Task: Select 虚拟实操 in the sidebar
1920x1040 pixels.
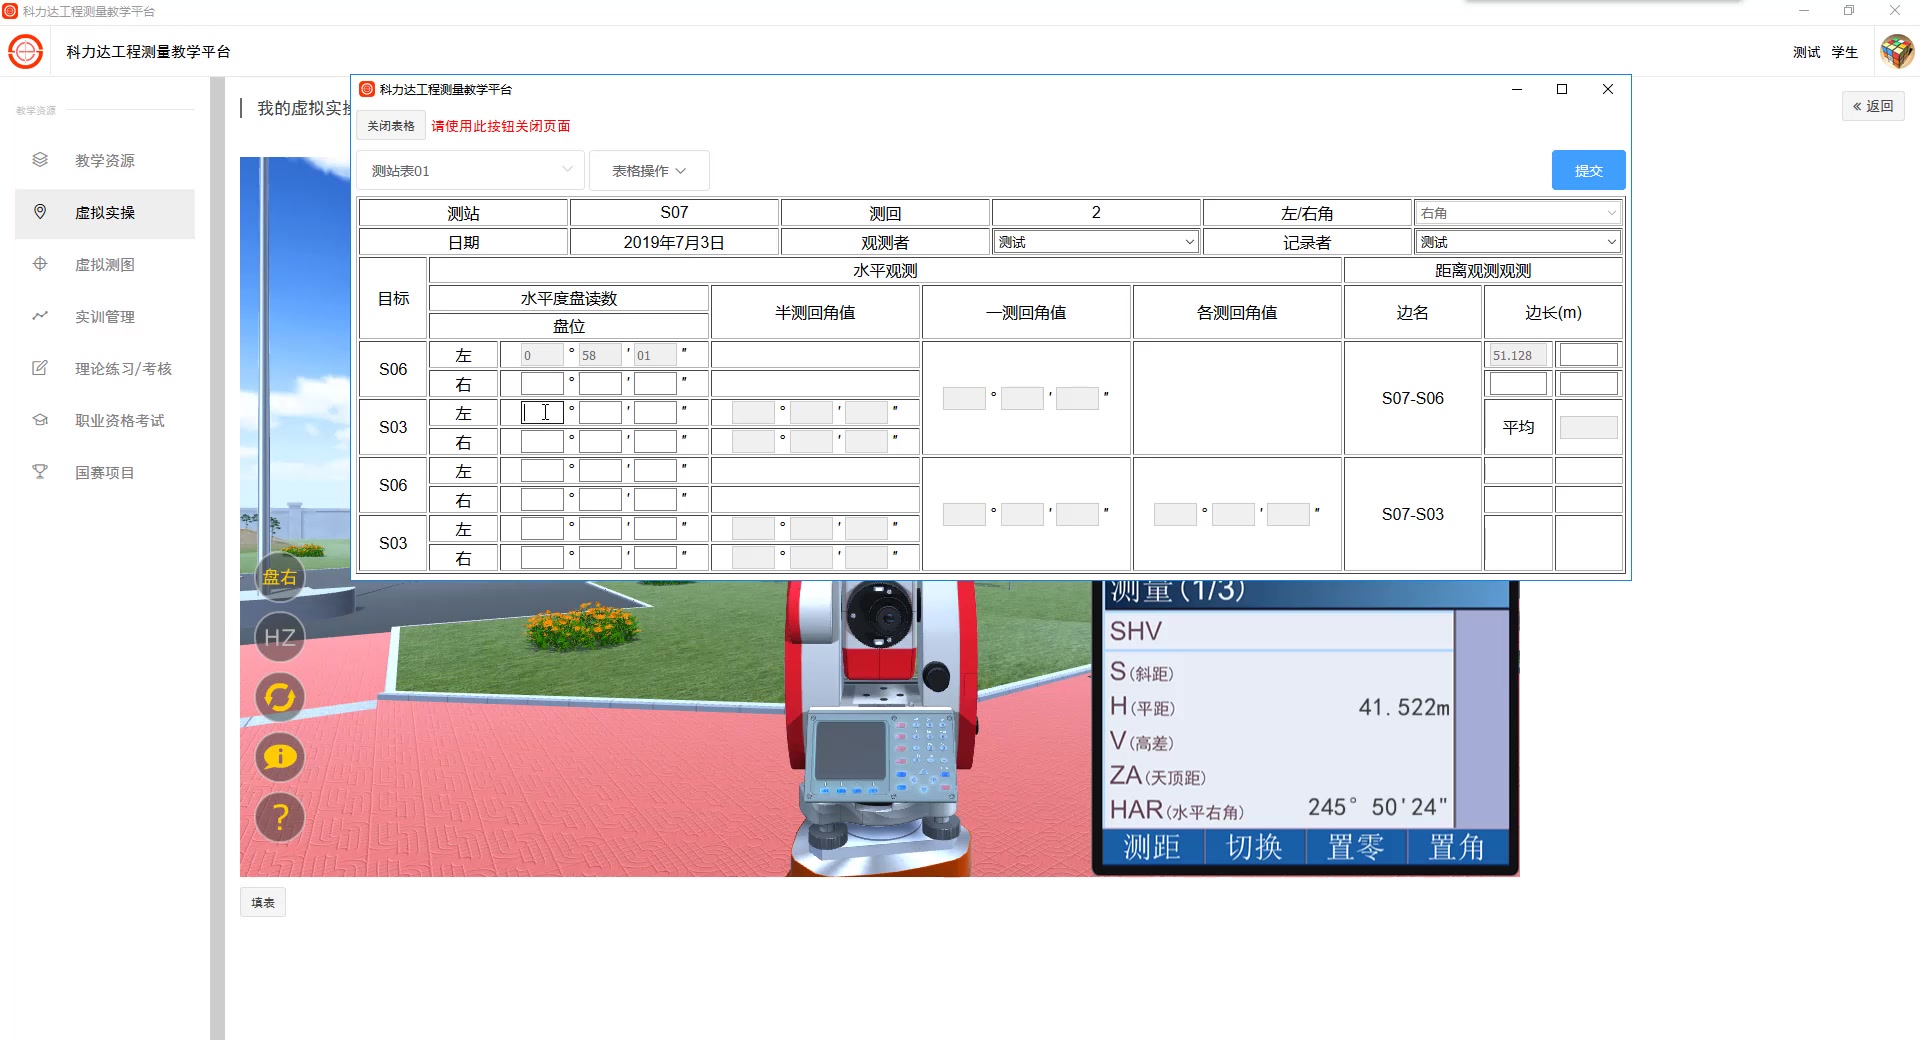Action: (x=105, y=212)
